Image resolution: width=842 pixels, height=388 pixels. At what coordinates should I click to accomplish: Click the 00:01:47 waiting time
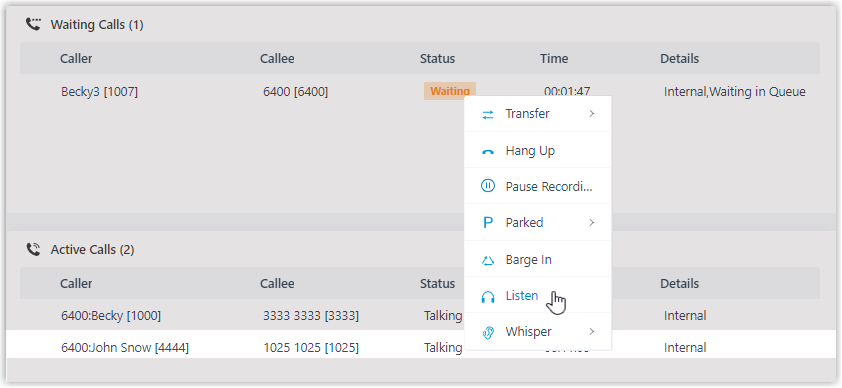(x=568, y=91)
